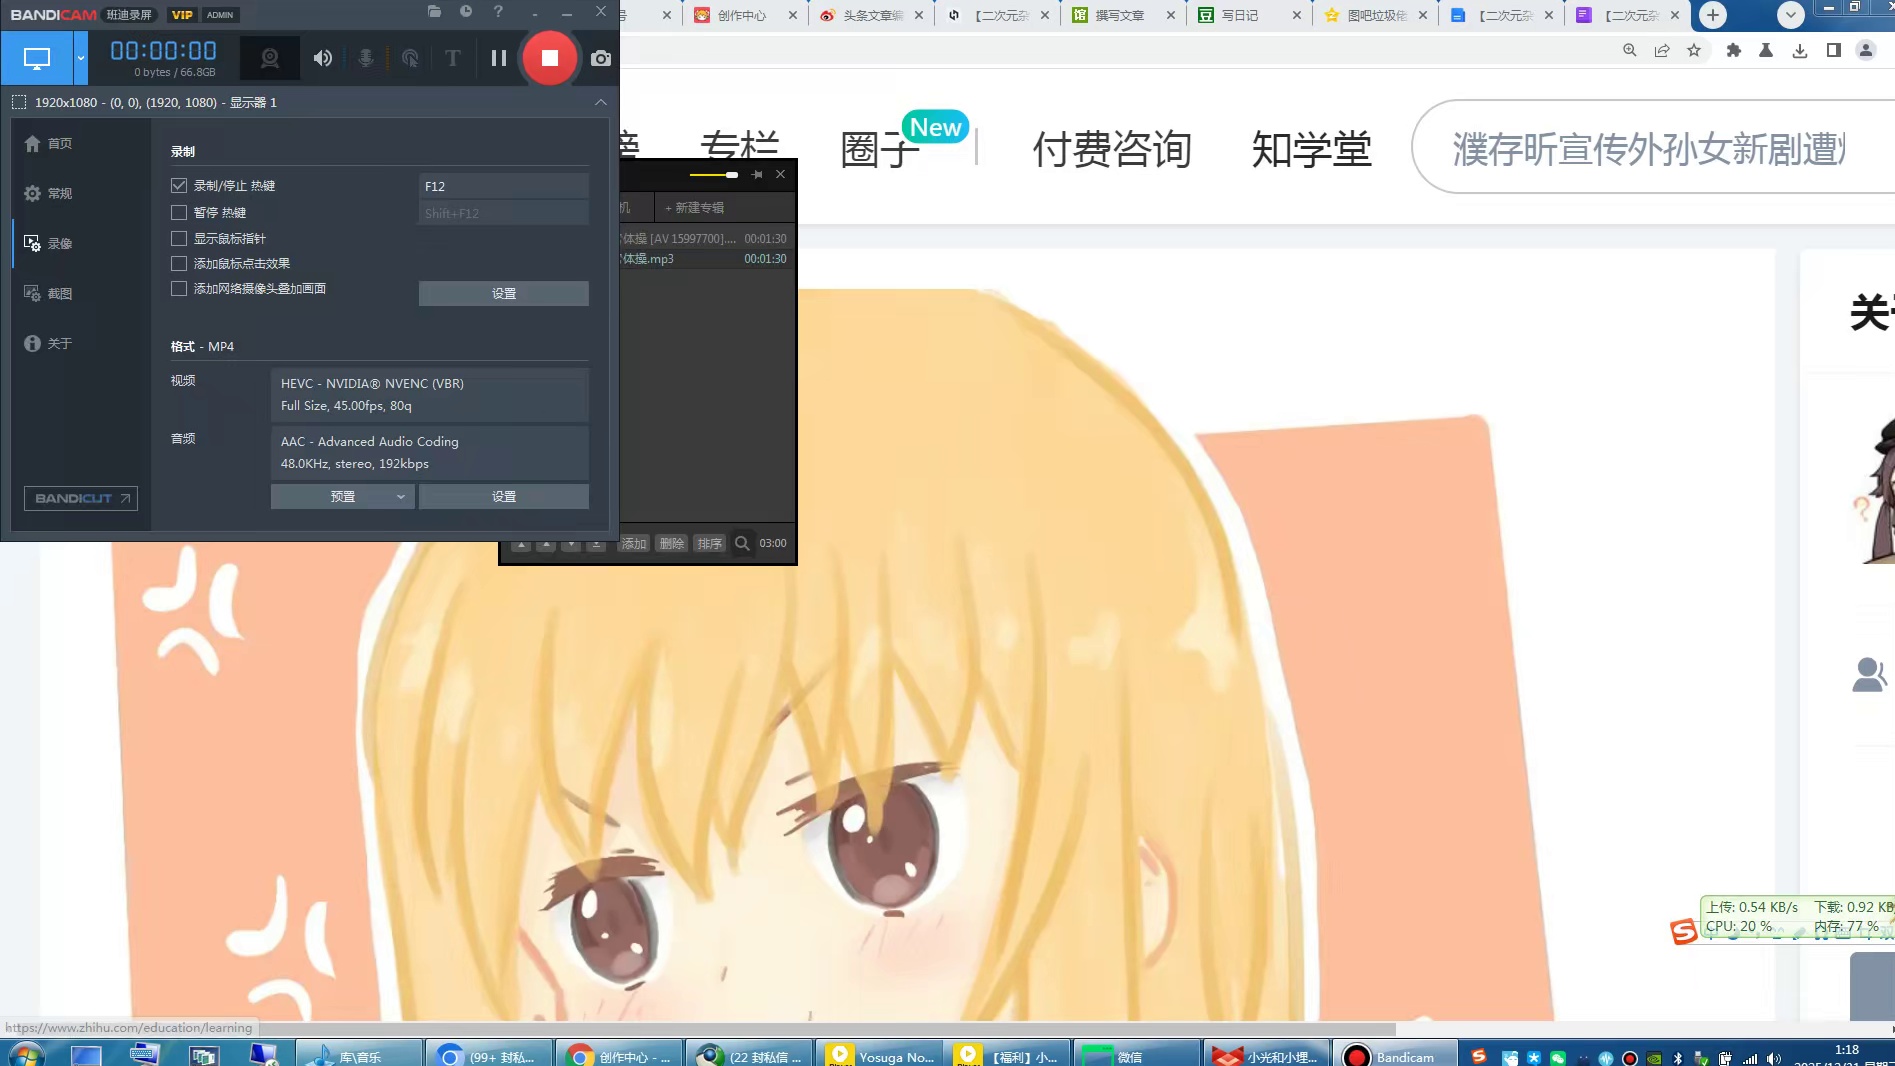Expand the recording mode dropdown arrow
Image resolution: width=1895 pixels, height=1066 pixels.
(x=80, y=58)
